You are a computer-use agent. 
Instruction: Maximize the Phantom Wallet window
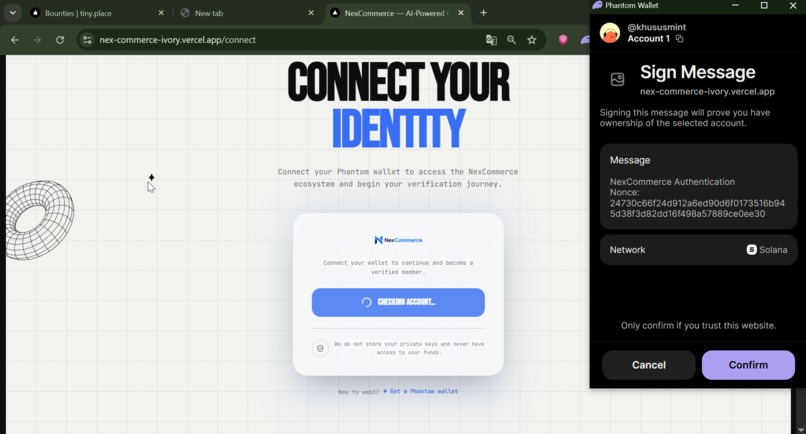click(764, 5)
